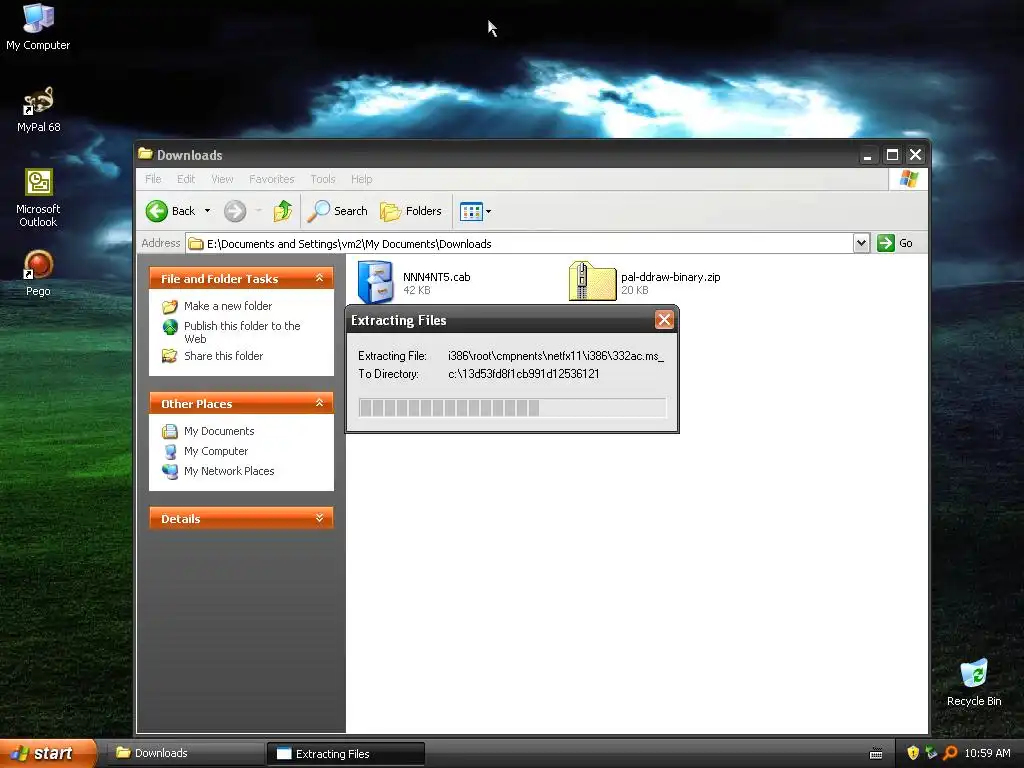Click the Extracting Files dialog title bar
This screenshot has height=768, width=1024.
click(500, 320)
